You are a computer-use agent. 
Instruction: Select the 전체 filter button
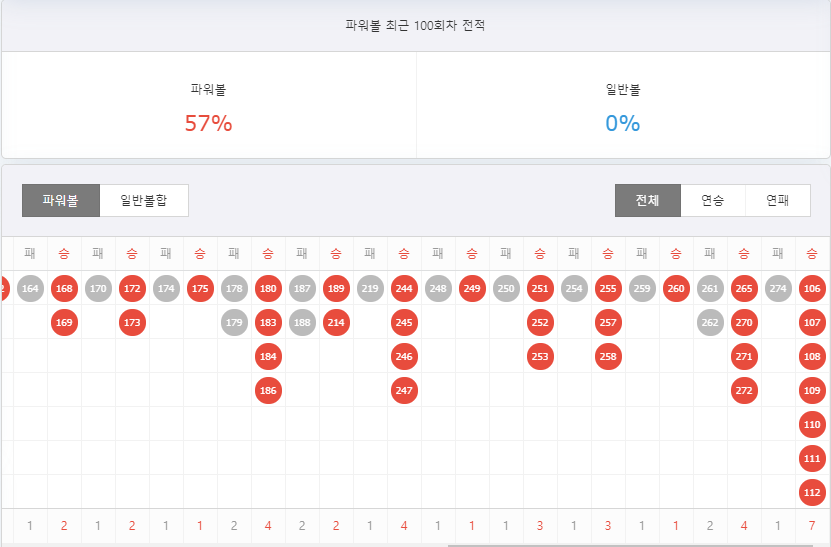[647, 200]
